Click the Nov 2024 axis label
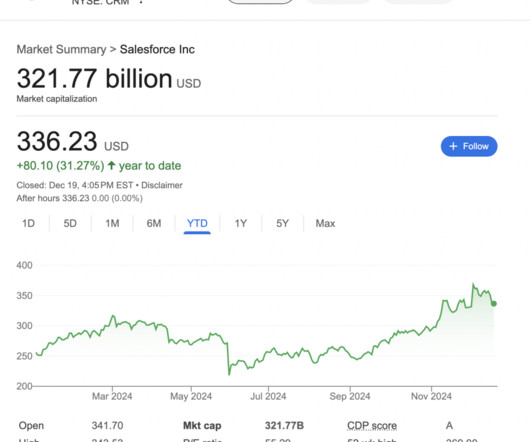This screenshot has width=530, height=442. point(431,396)
